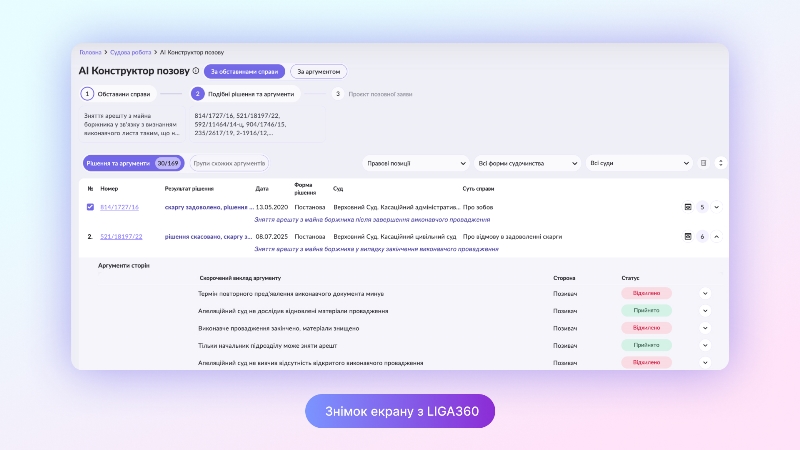The image size is (800, 450).
Task: Click the arguments count badge 5
Action: (x=702, y=207)
